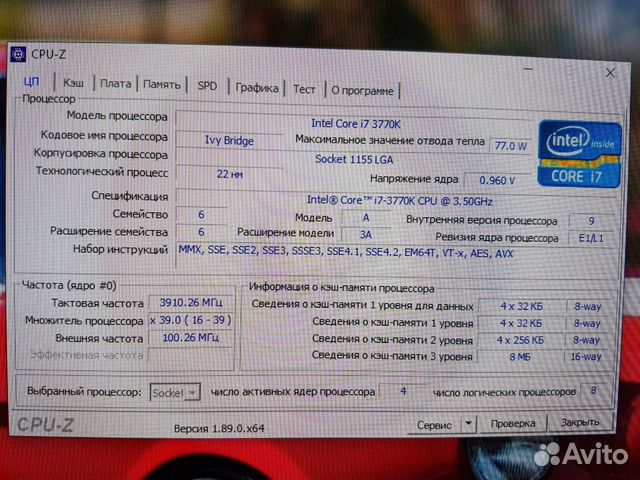The height and width of the screenshot is (480, 640).
Task: Click the active cores count 4
Action: tap(403, 391)
